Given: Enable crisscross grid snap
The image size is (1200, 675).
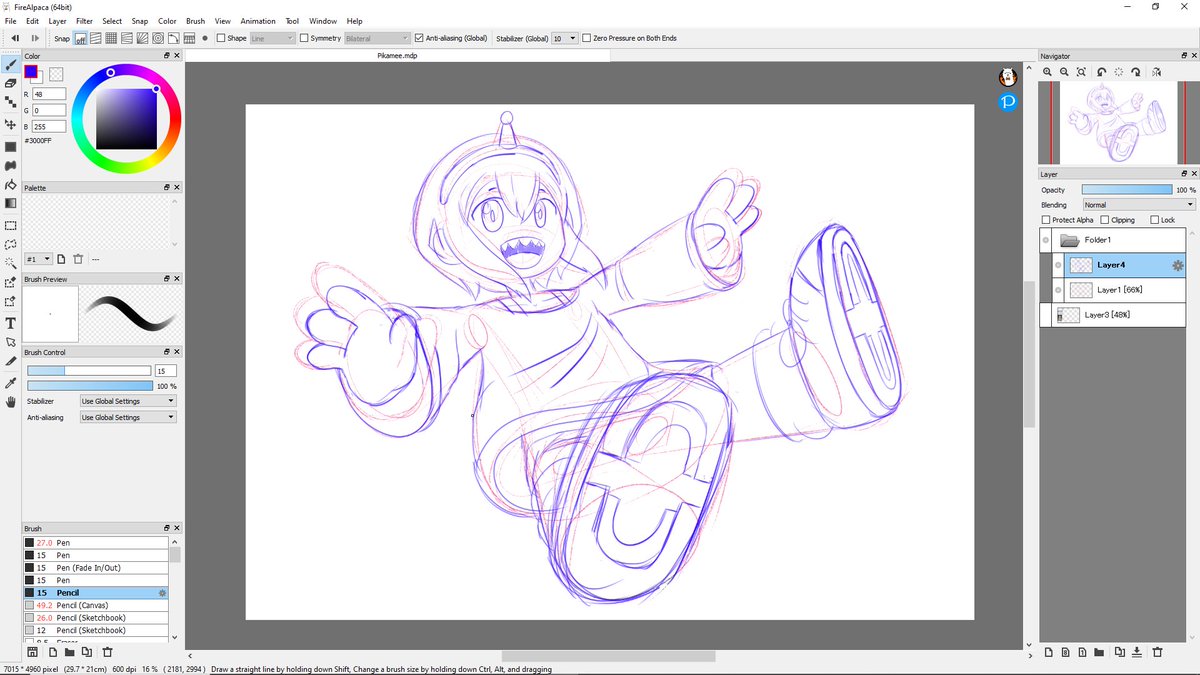Looking at the screenshot, I should coord(111,38).
